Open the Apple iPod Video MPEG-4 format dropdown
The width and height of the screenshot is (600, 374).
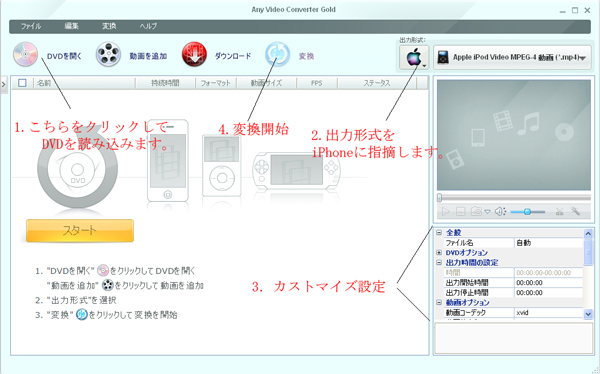(512, 57)
